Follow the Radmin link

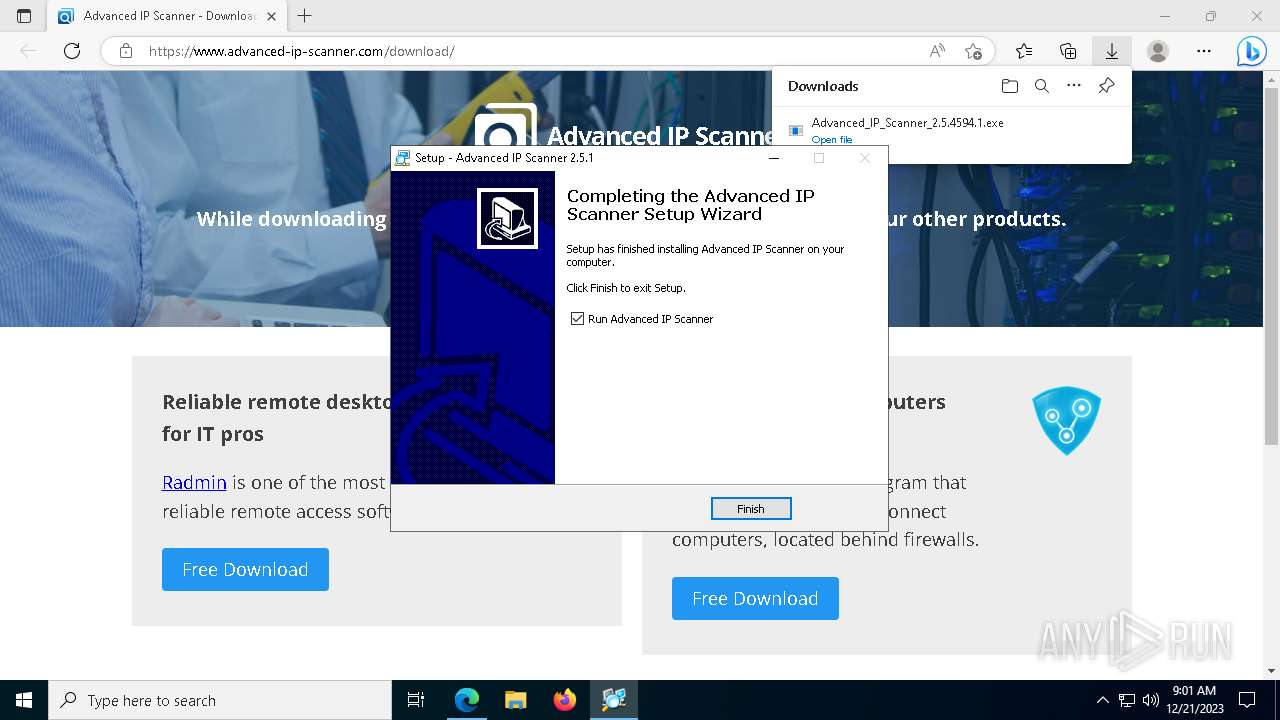(x=194, y=482)
